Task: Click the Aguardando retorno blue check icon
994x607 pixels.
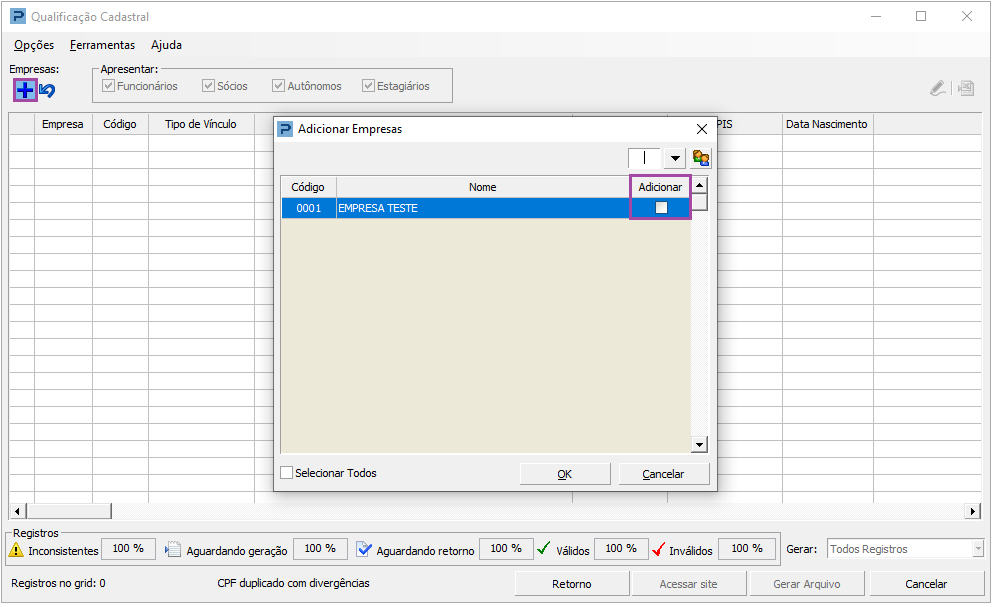Action: coord(364,549)
